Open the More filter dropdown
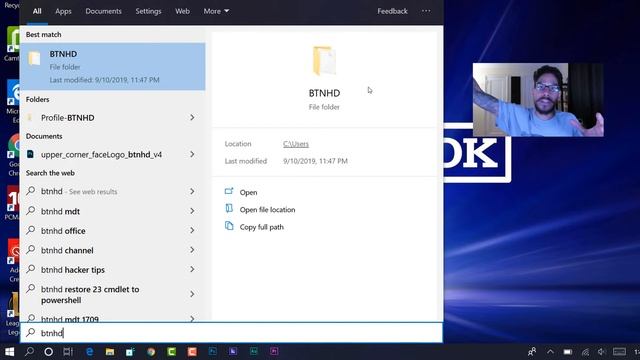The width and height of the screenshot is (640, 360). pyautogui.click(x=216, y=11)
